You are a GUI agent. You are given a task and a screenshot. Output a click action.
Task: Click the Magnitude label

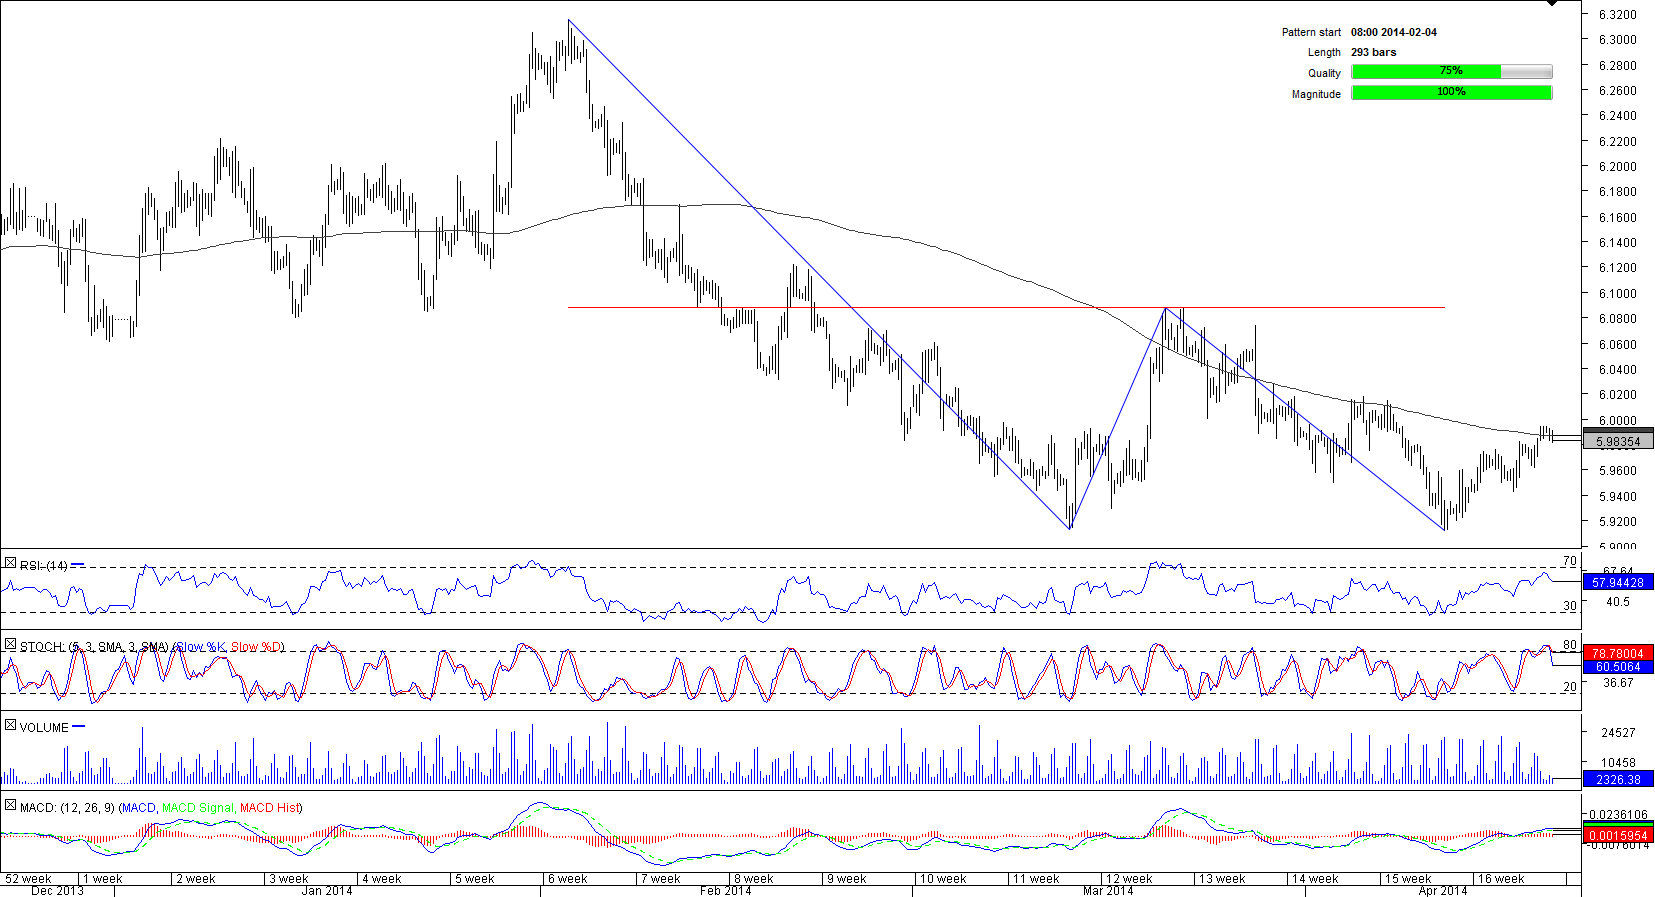(x=1316, y=95)
